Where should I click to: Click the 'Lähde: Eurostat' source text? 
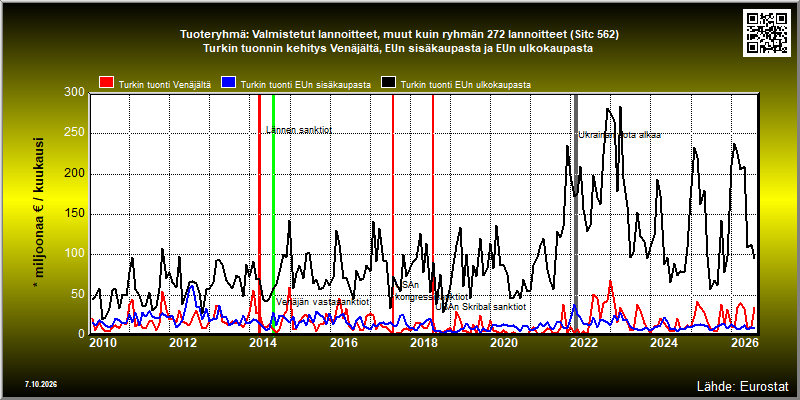[x=742, y=385]
